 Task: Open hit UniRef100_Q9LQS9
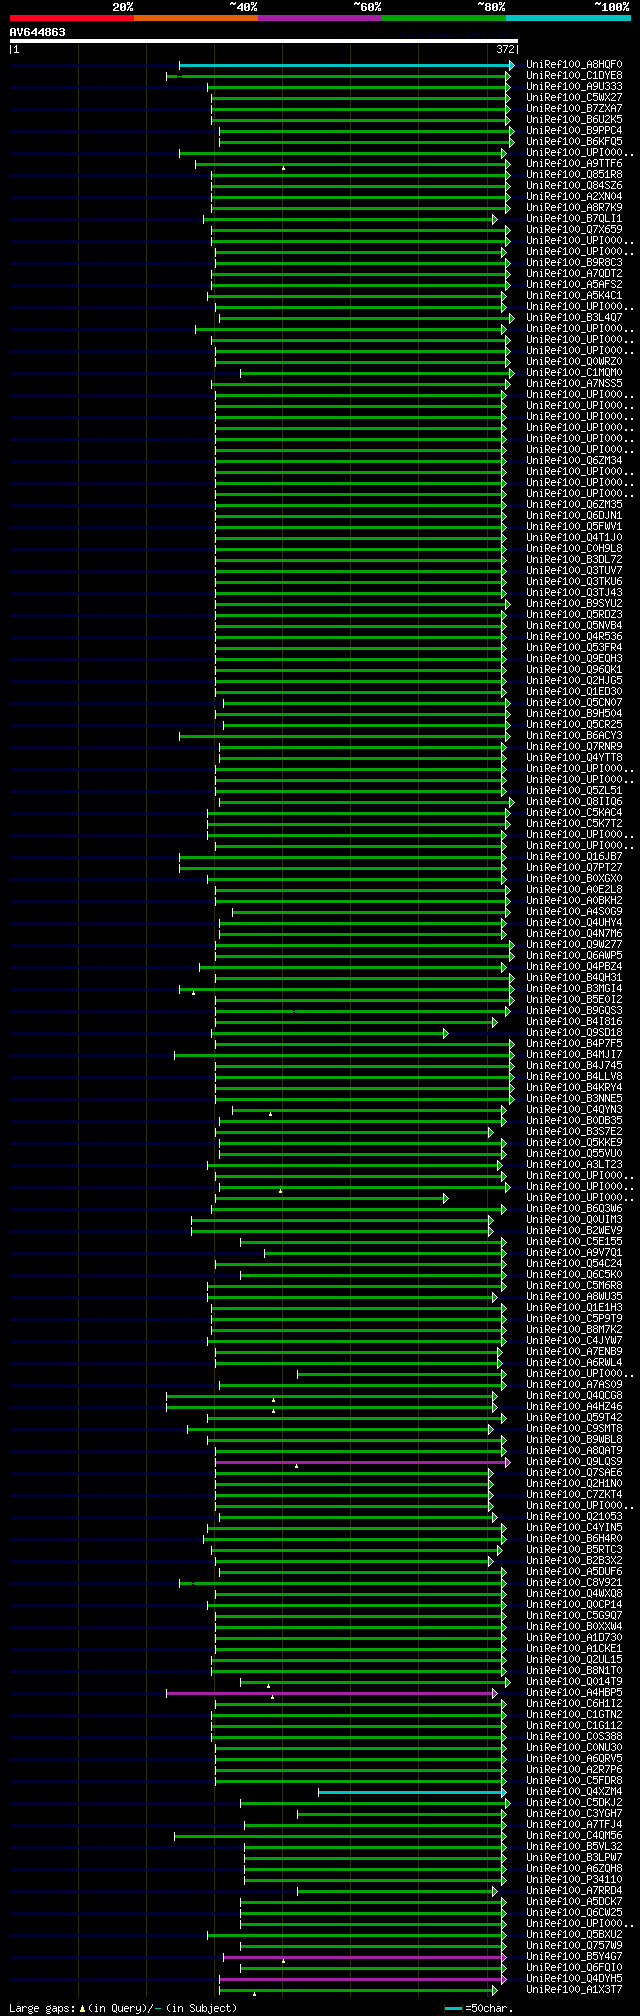point(574,1462)
